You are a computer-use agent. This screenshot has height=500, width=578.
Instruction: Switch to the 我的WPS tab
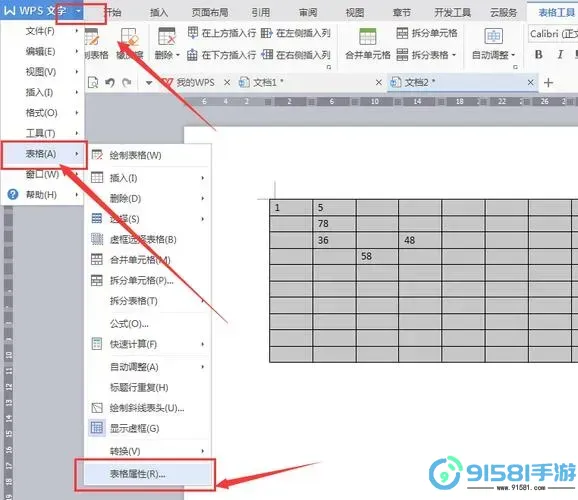tap(195, 82)
